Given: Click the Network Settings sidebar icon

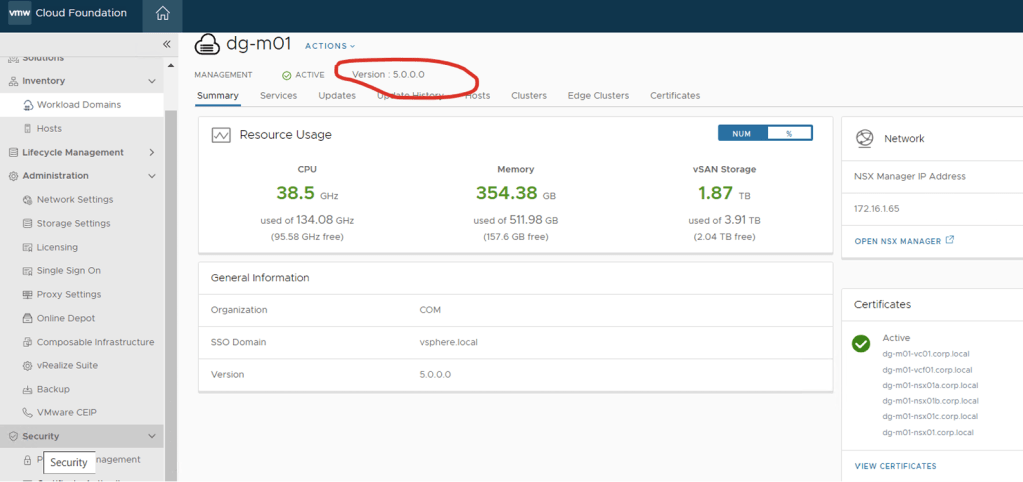Looking at the screenshot, I should (28, 200).
